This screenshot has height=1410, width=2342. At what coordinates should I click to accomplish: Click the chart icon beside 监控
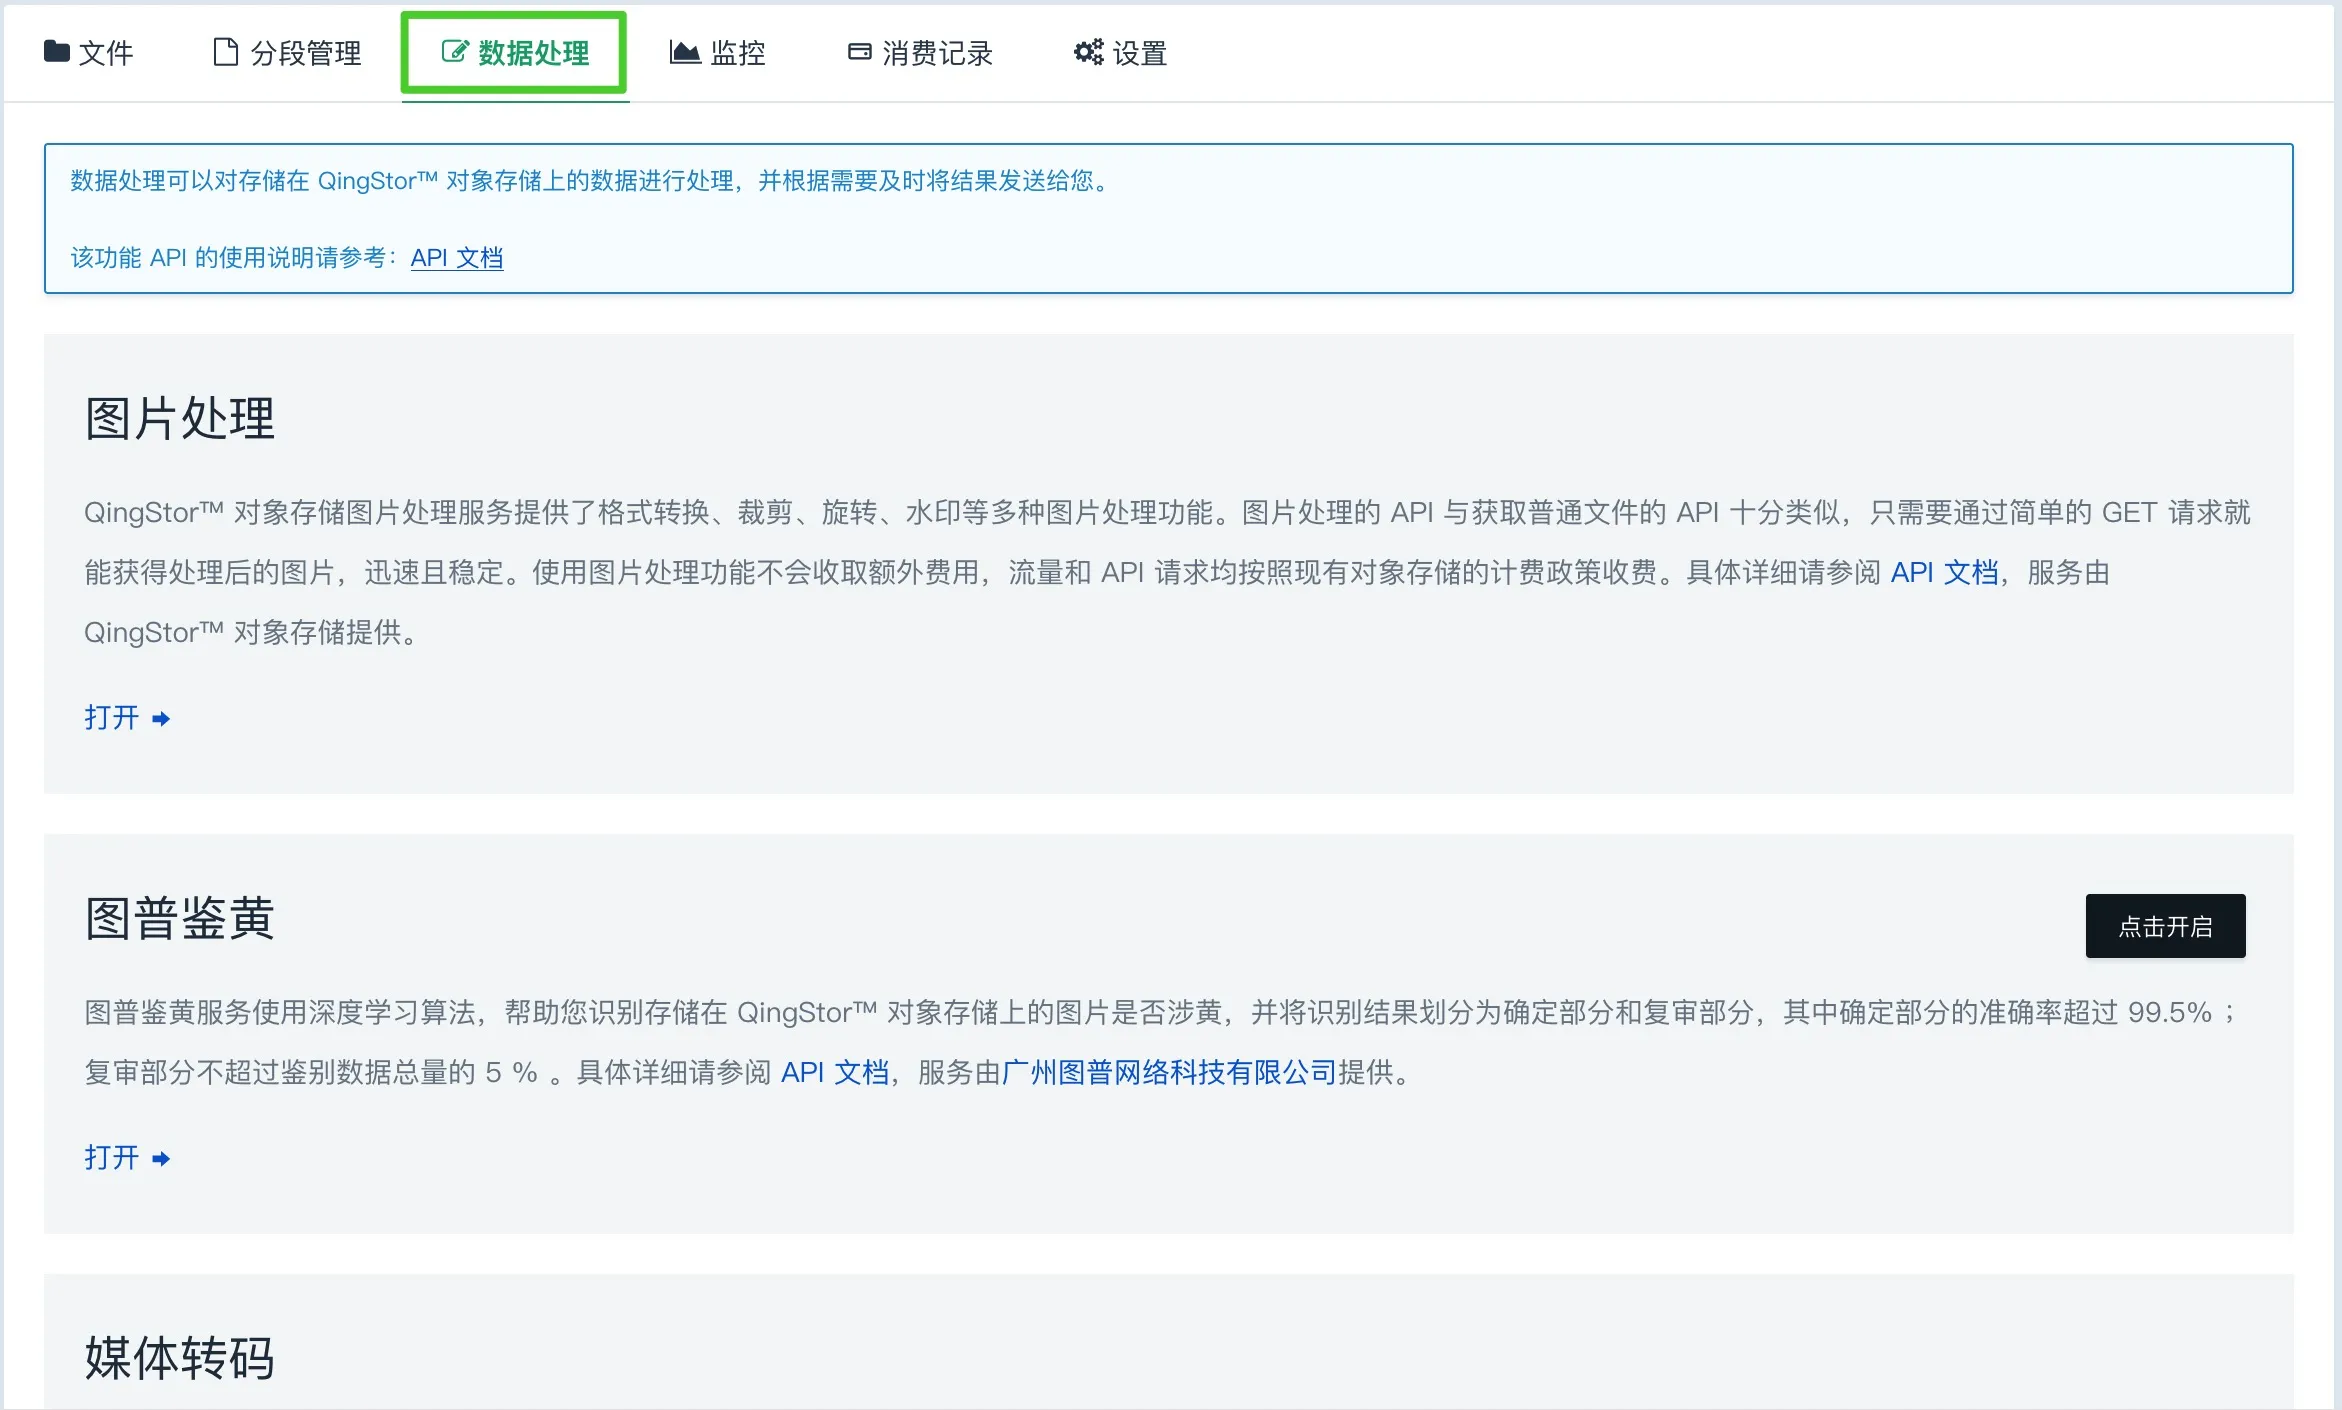point(684,52)
